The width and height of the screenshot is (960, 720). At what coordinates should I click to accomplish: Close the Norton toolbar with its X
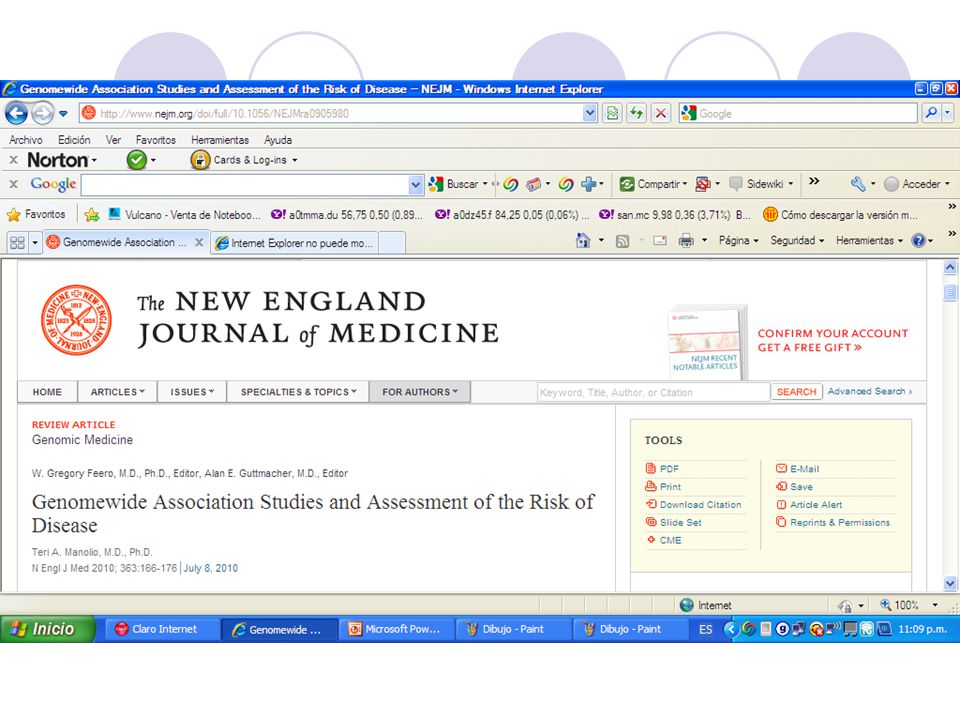pos(13,160)
